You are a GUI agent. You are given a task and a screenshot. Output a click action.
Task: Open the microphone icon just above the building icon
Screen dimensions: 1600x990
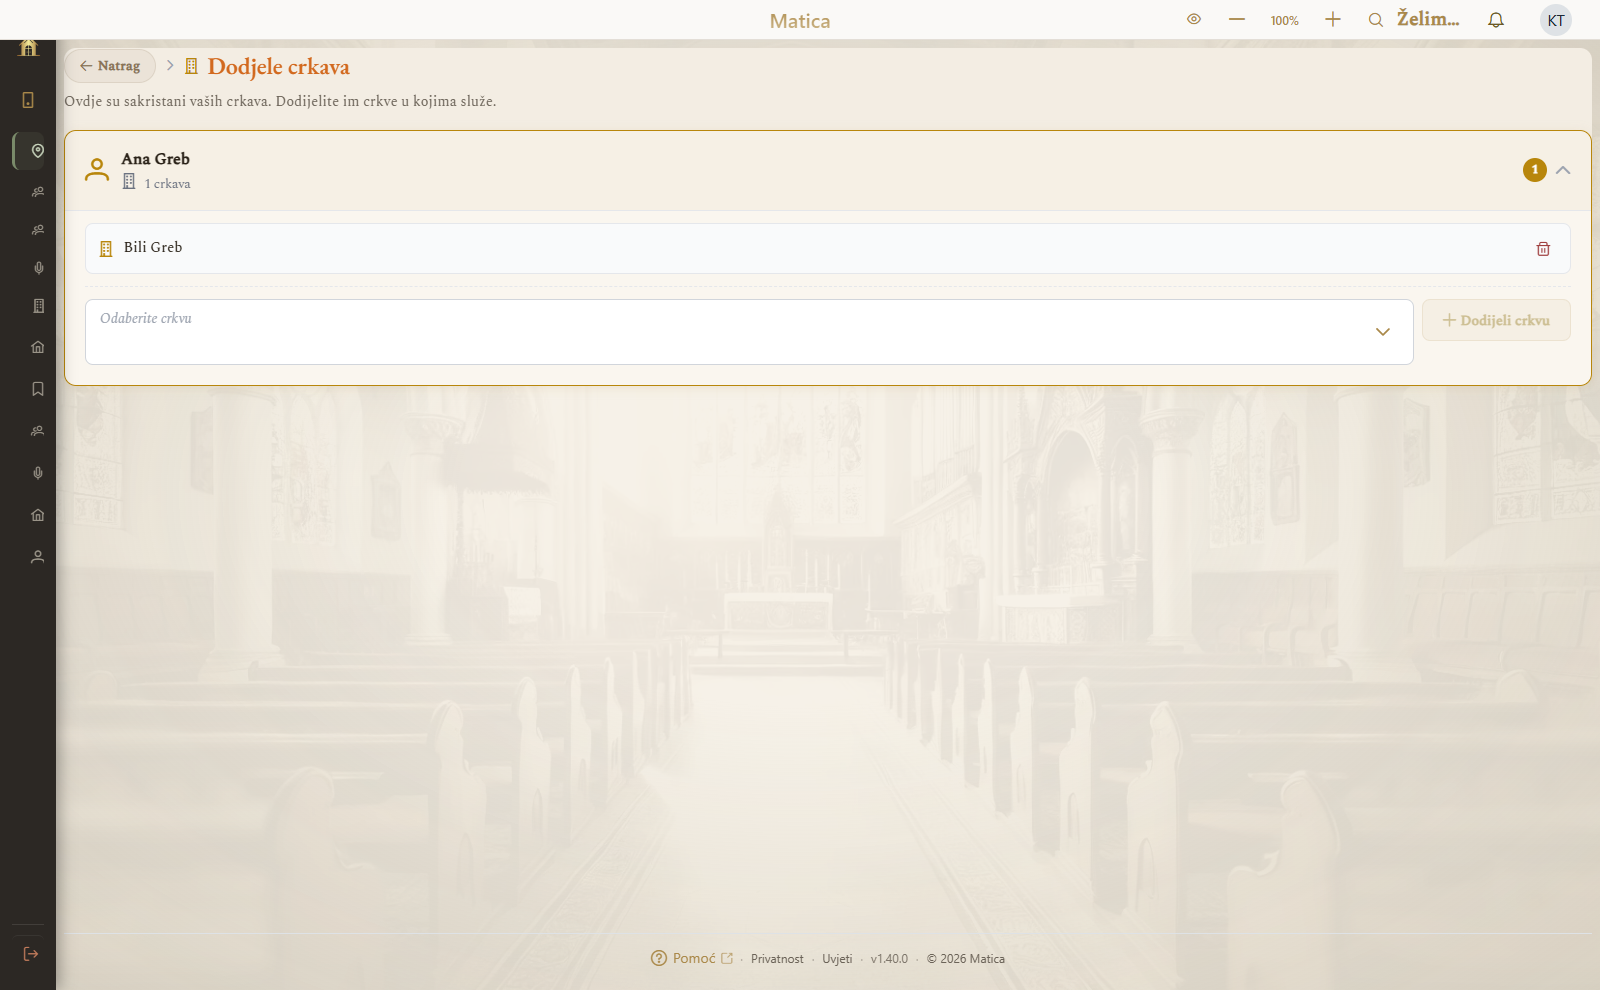(x=38, y=268)
